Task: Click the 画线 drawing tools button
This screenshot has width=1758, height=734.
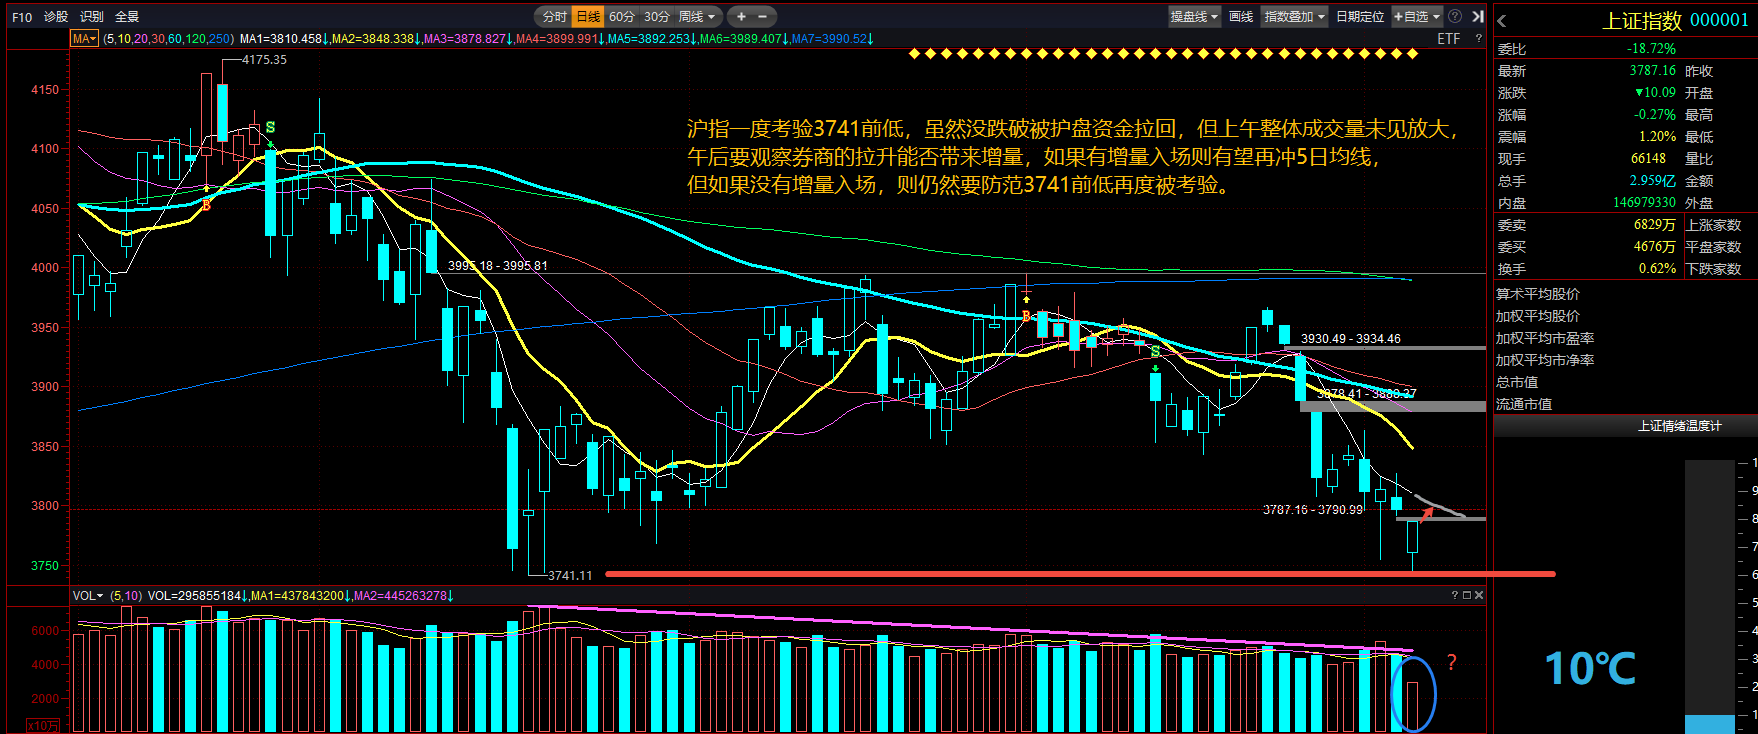Action: click(x=1241, y=17)
